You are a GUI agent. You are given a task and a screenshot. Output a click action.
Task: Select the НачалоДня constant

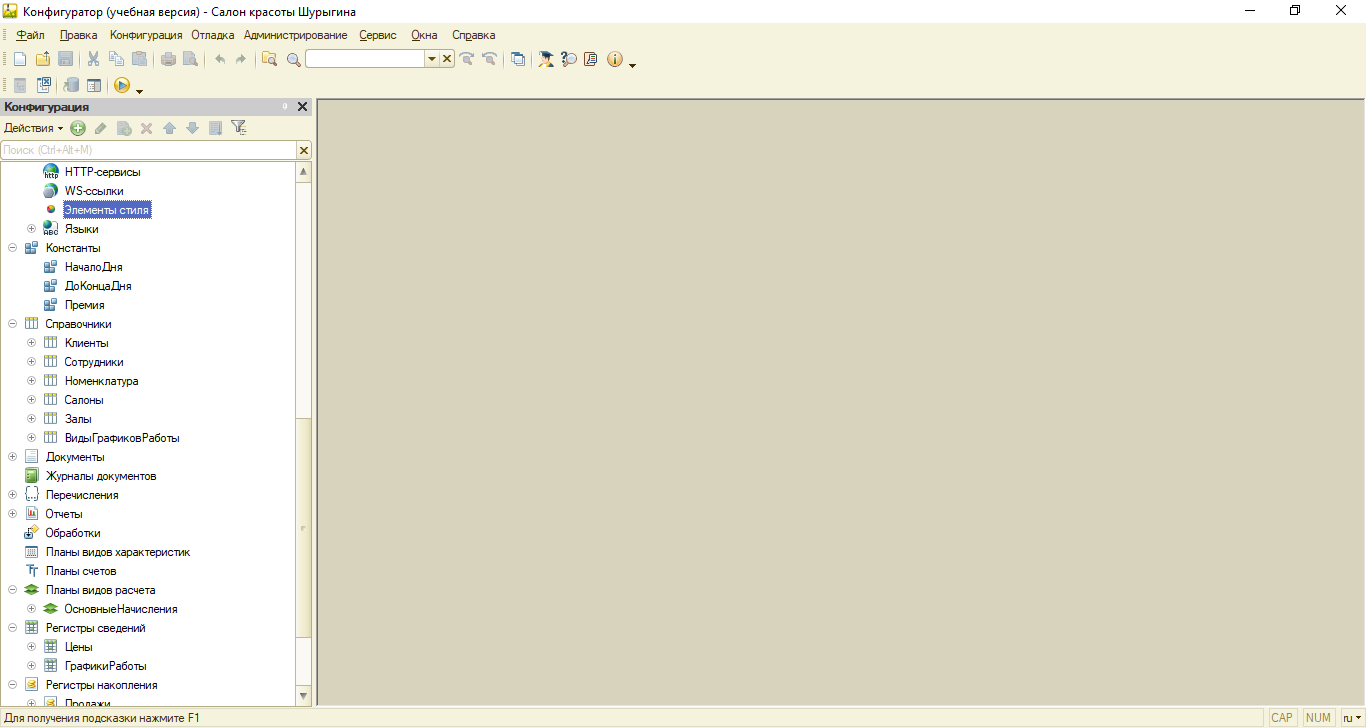click(x=94, y=267)
